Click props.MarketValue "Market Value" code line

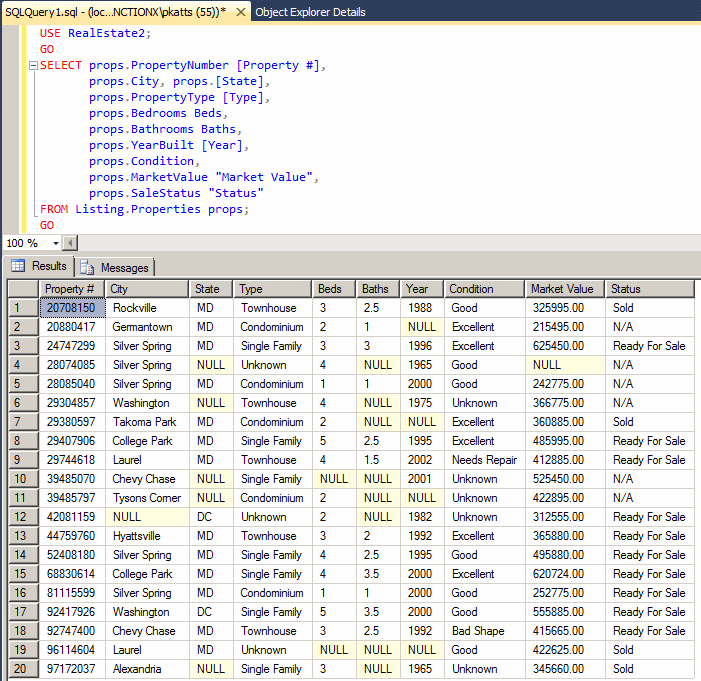203,178
